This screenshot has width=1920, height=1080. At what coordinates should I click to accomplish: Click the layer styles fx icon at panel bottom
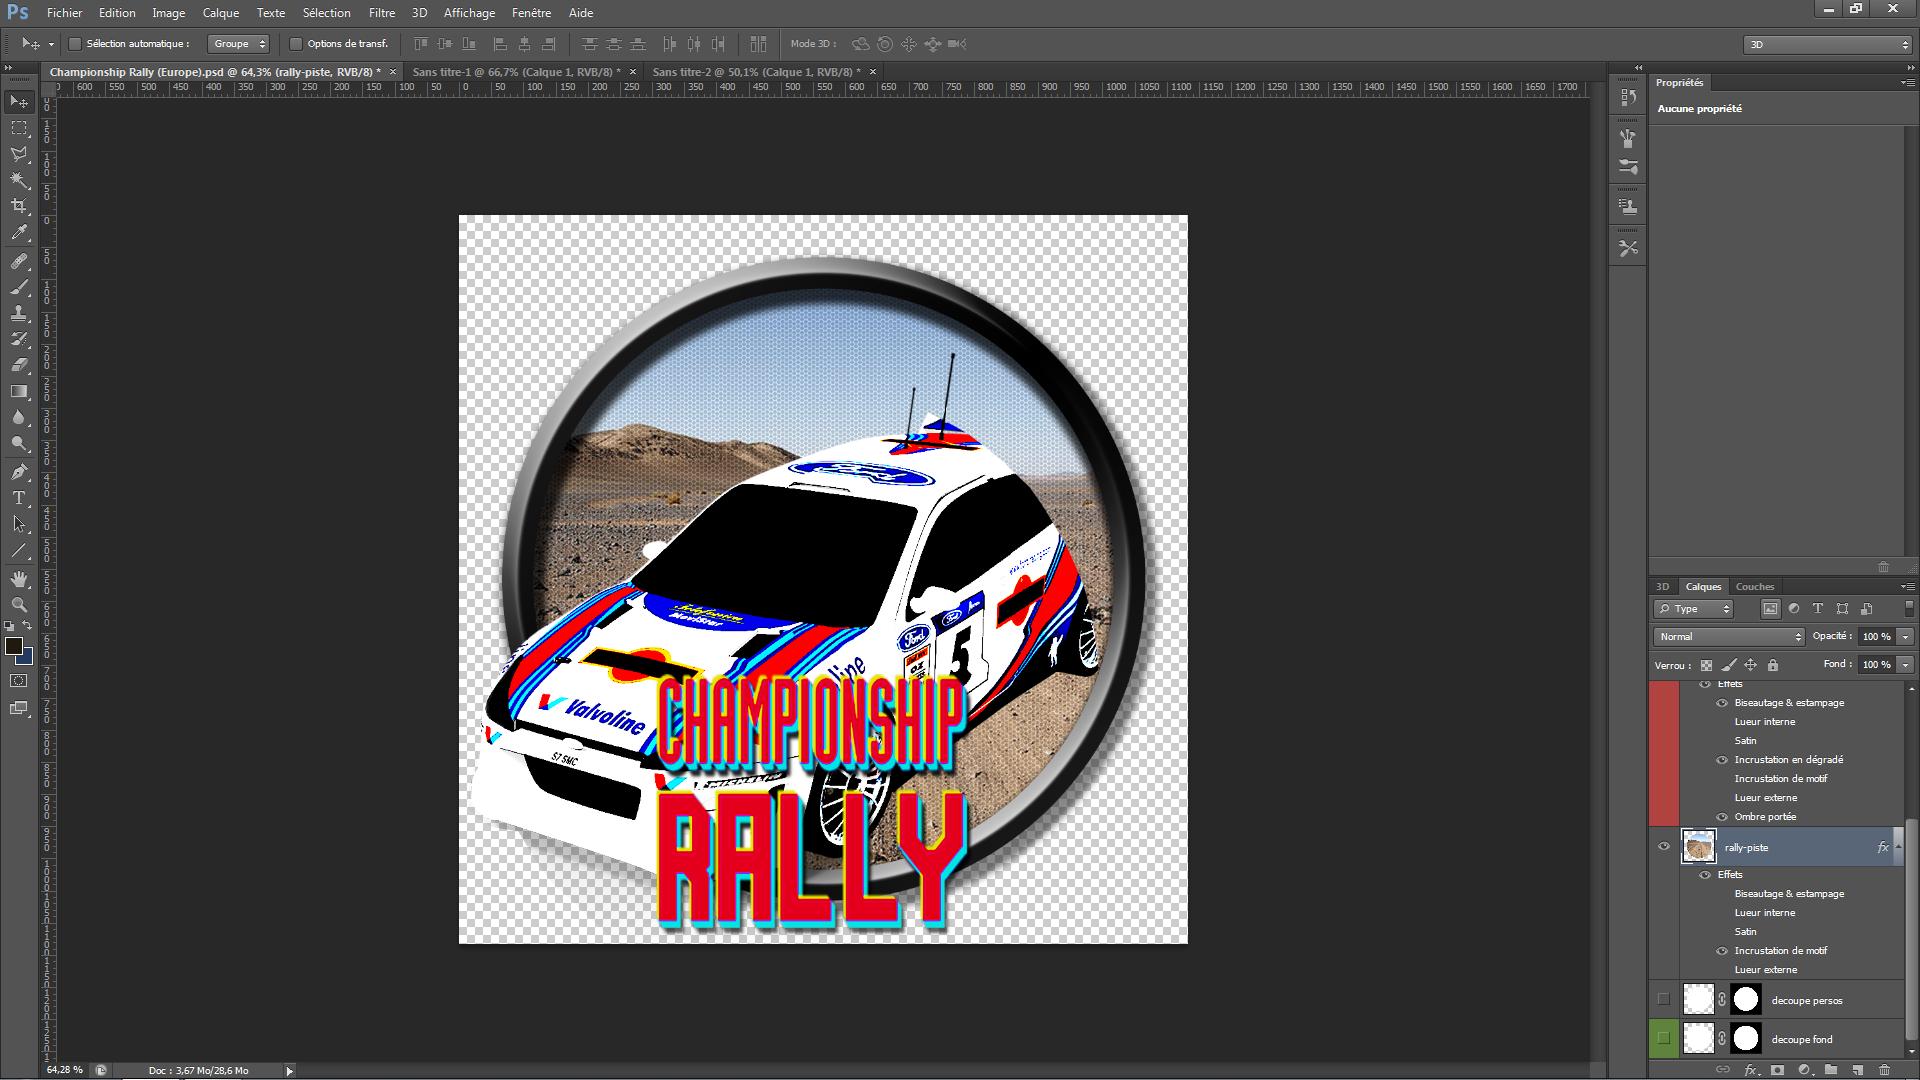click(1751, 1069)
